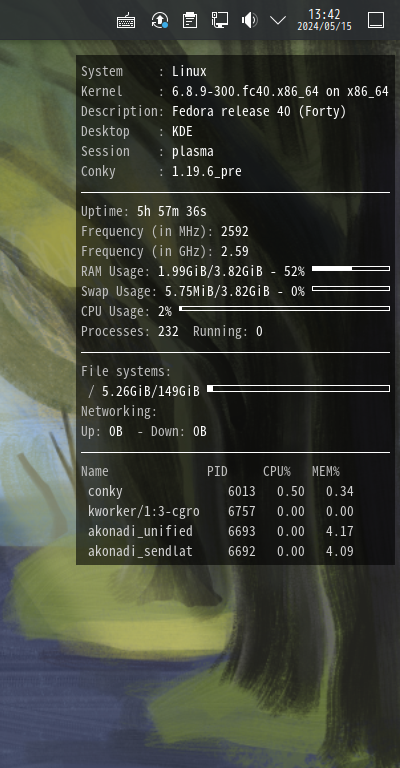Open the virtual keyboard tray icon
The image size is (400, 768).
point(126,21)
